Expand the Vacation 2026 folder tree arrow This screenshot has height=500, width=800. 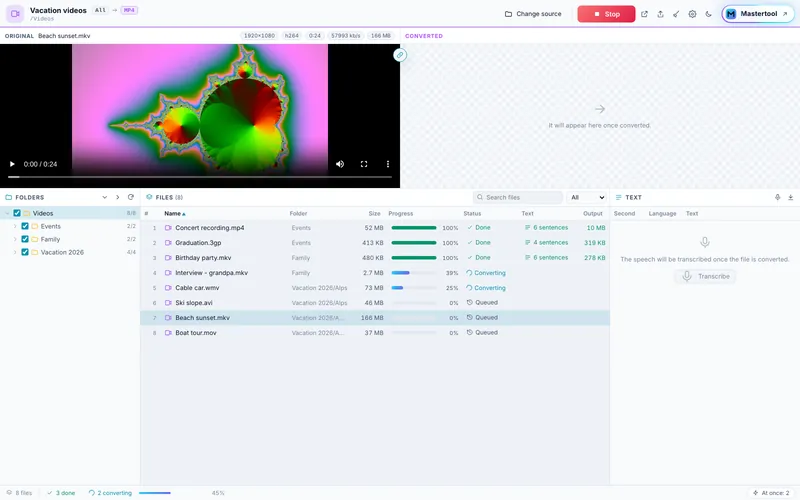click(15, 252)
